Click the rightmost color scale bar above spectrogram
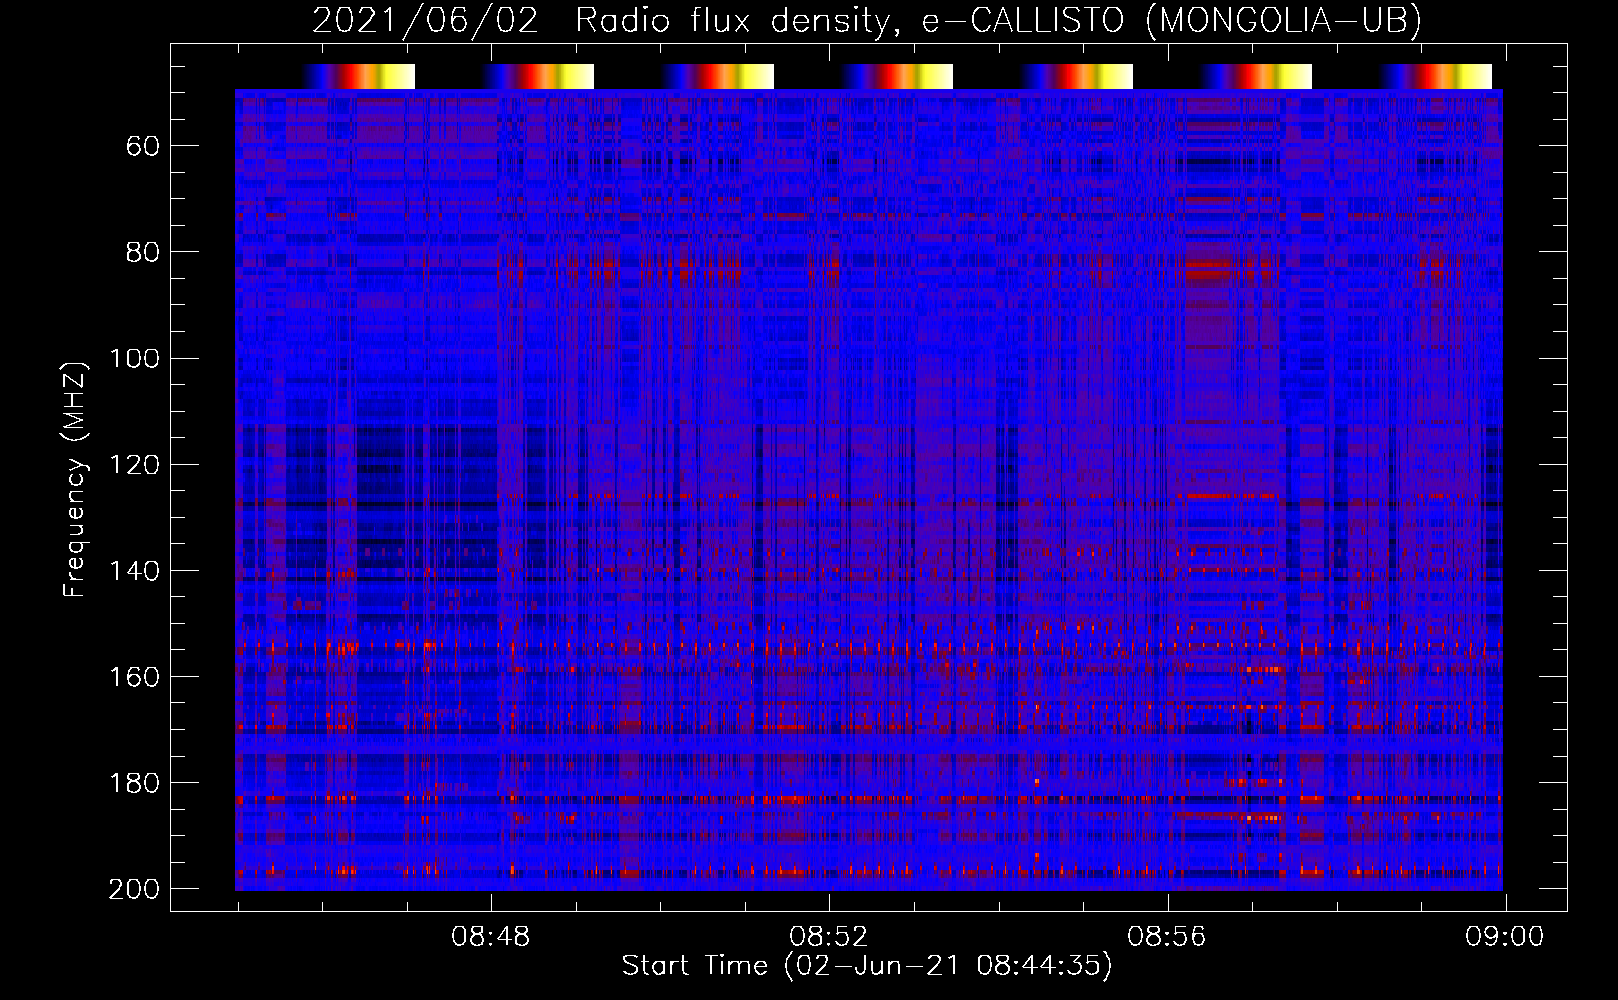 click(1436, 76)
